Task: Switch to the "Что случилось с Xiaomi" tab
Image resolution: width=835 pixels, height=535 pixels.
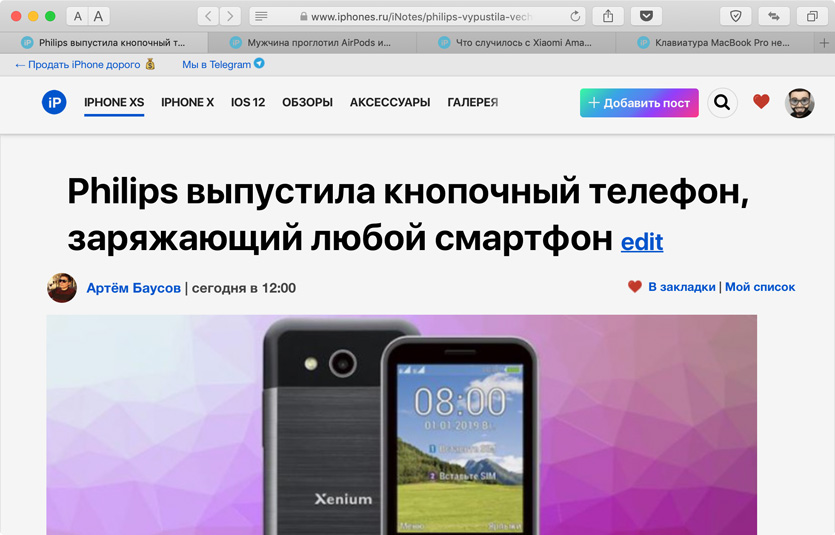Action: point(516,43)
